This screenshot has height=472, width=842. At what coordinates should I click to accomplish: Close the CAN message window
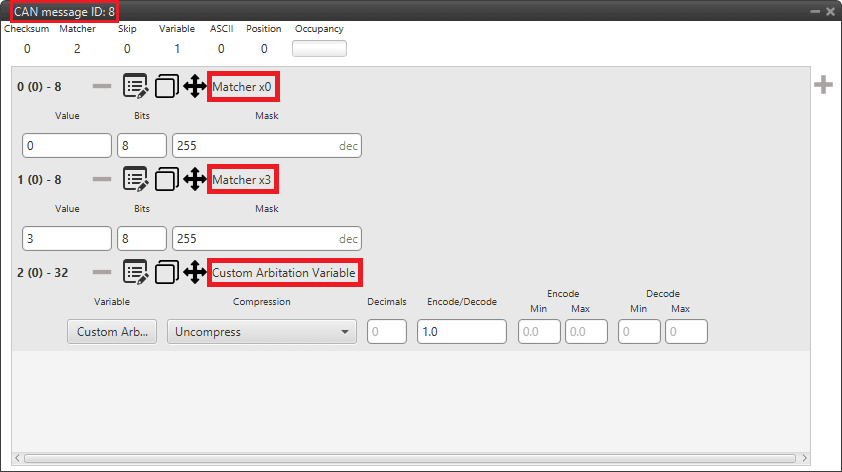[830, 11]
